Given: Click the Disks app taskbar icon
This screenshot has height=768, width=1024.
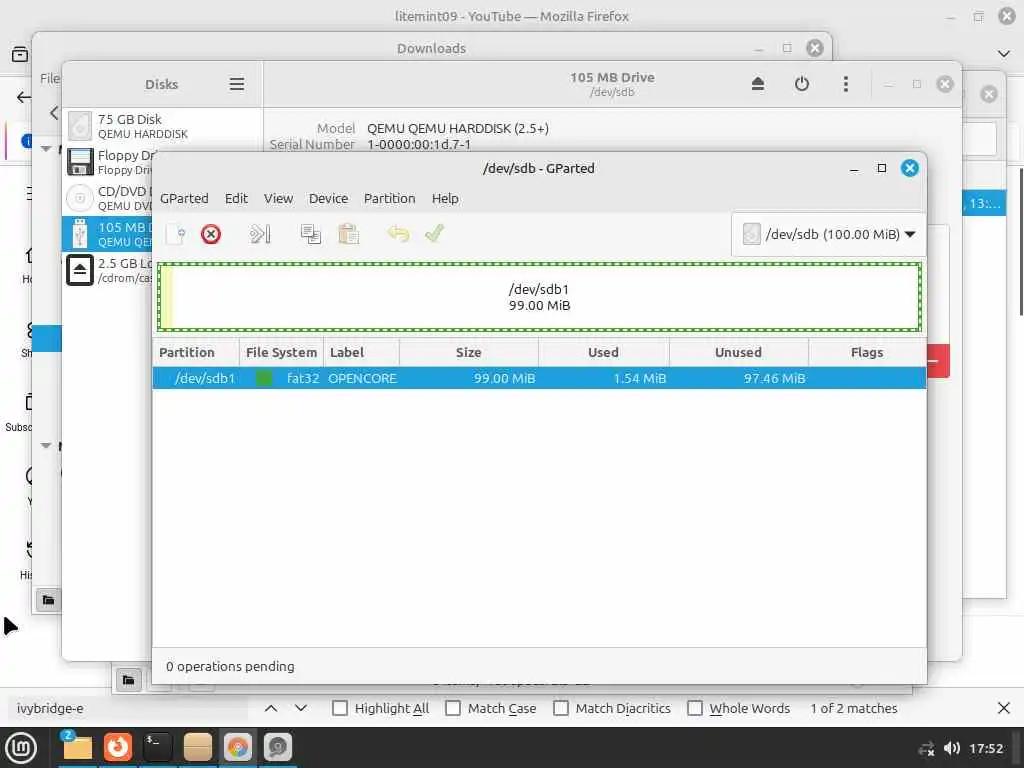Looking at the screenshot, I should [x=278, y=747].
